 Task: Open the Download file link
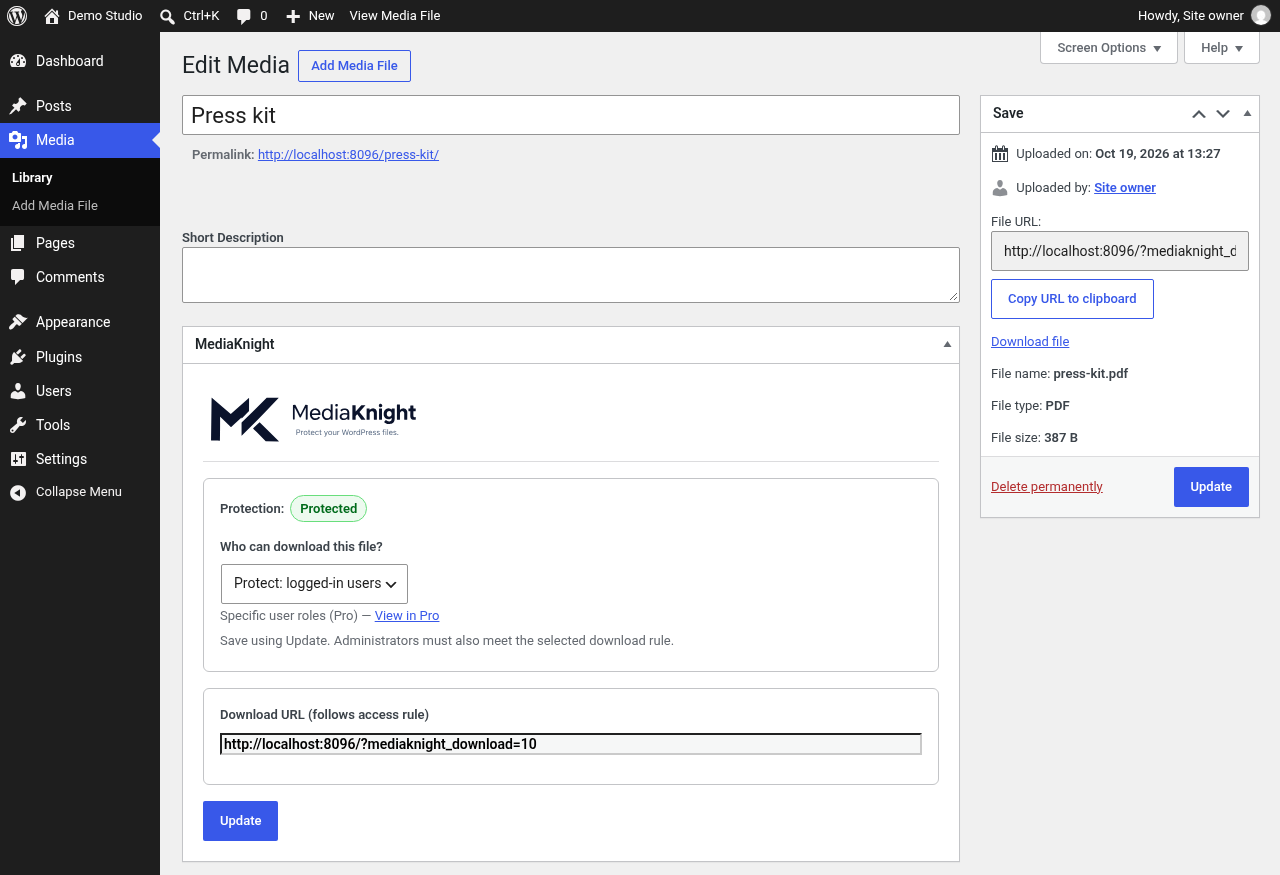(1030, 342)
